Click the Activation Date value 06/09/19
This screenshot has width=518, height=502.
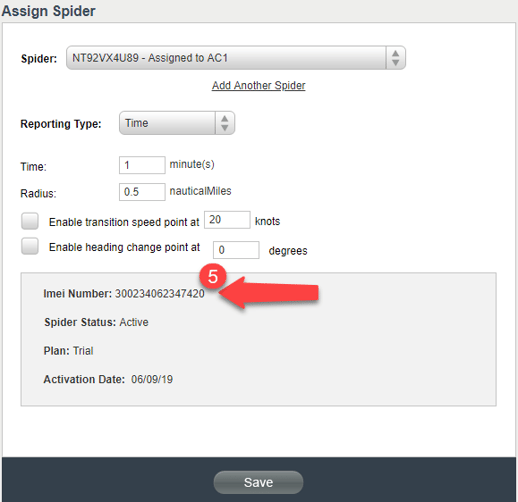pos(152,379)
